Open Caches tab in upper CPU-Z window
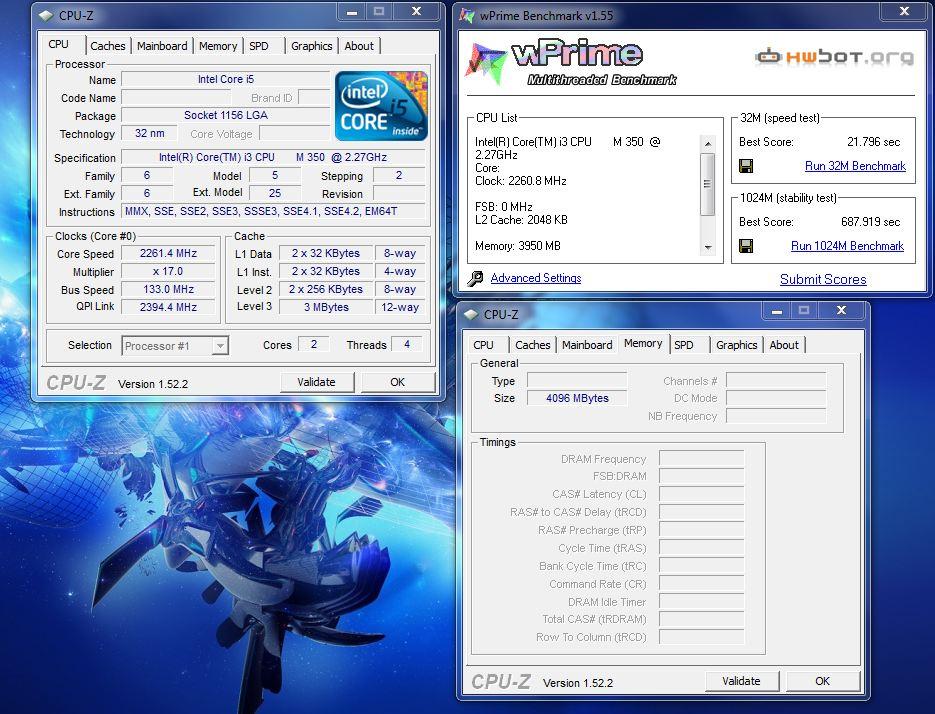The image size is (935, 714). pos(108,46)
